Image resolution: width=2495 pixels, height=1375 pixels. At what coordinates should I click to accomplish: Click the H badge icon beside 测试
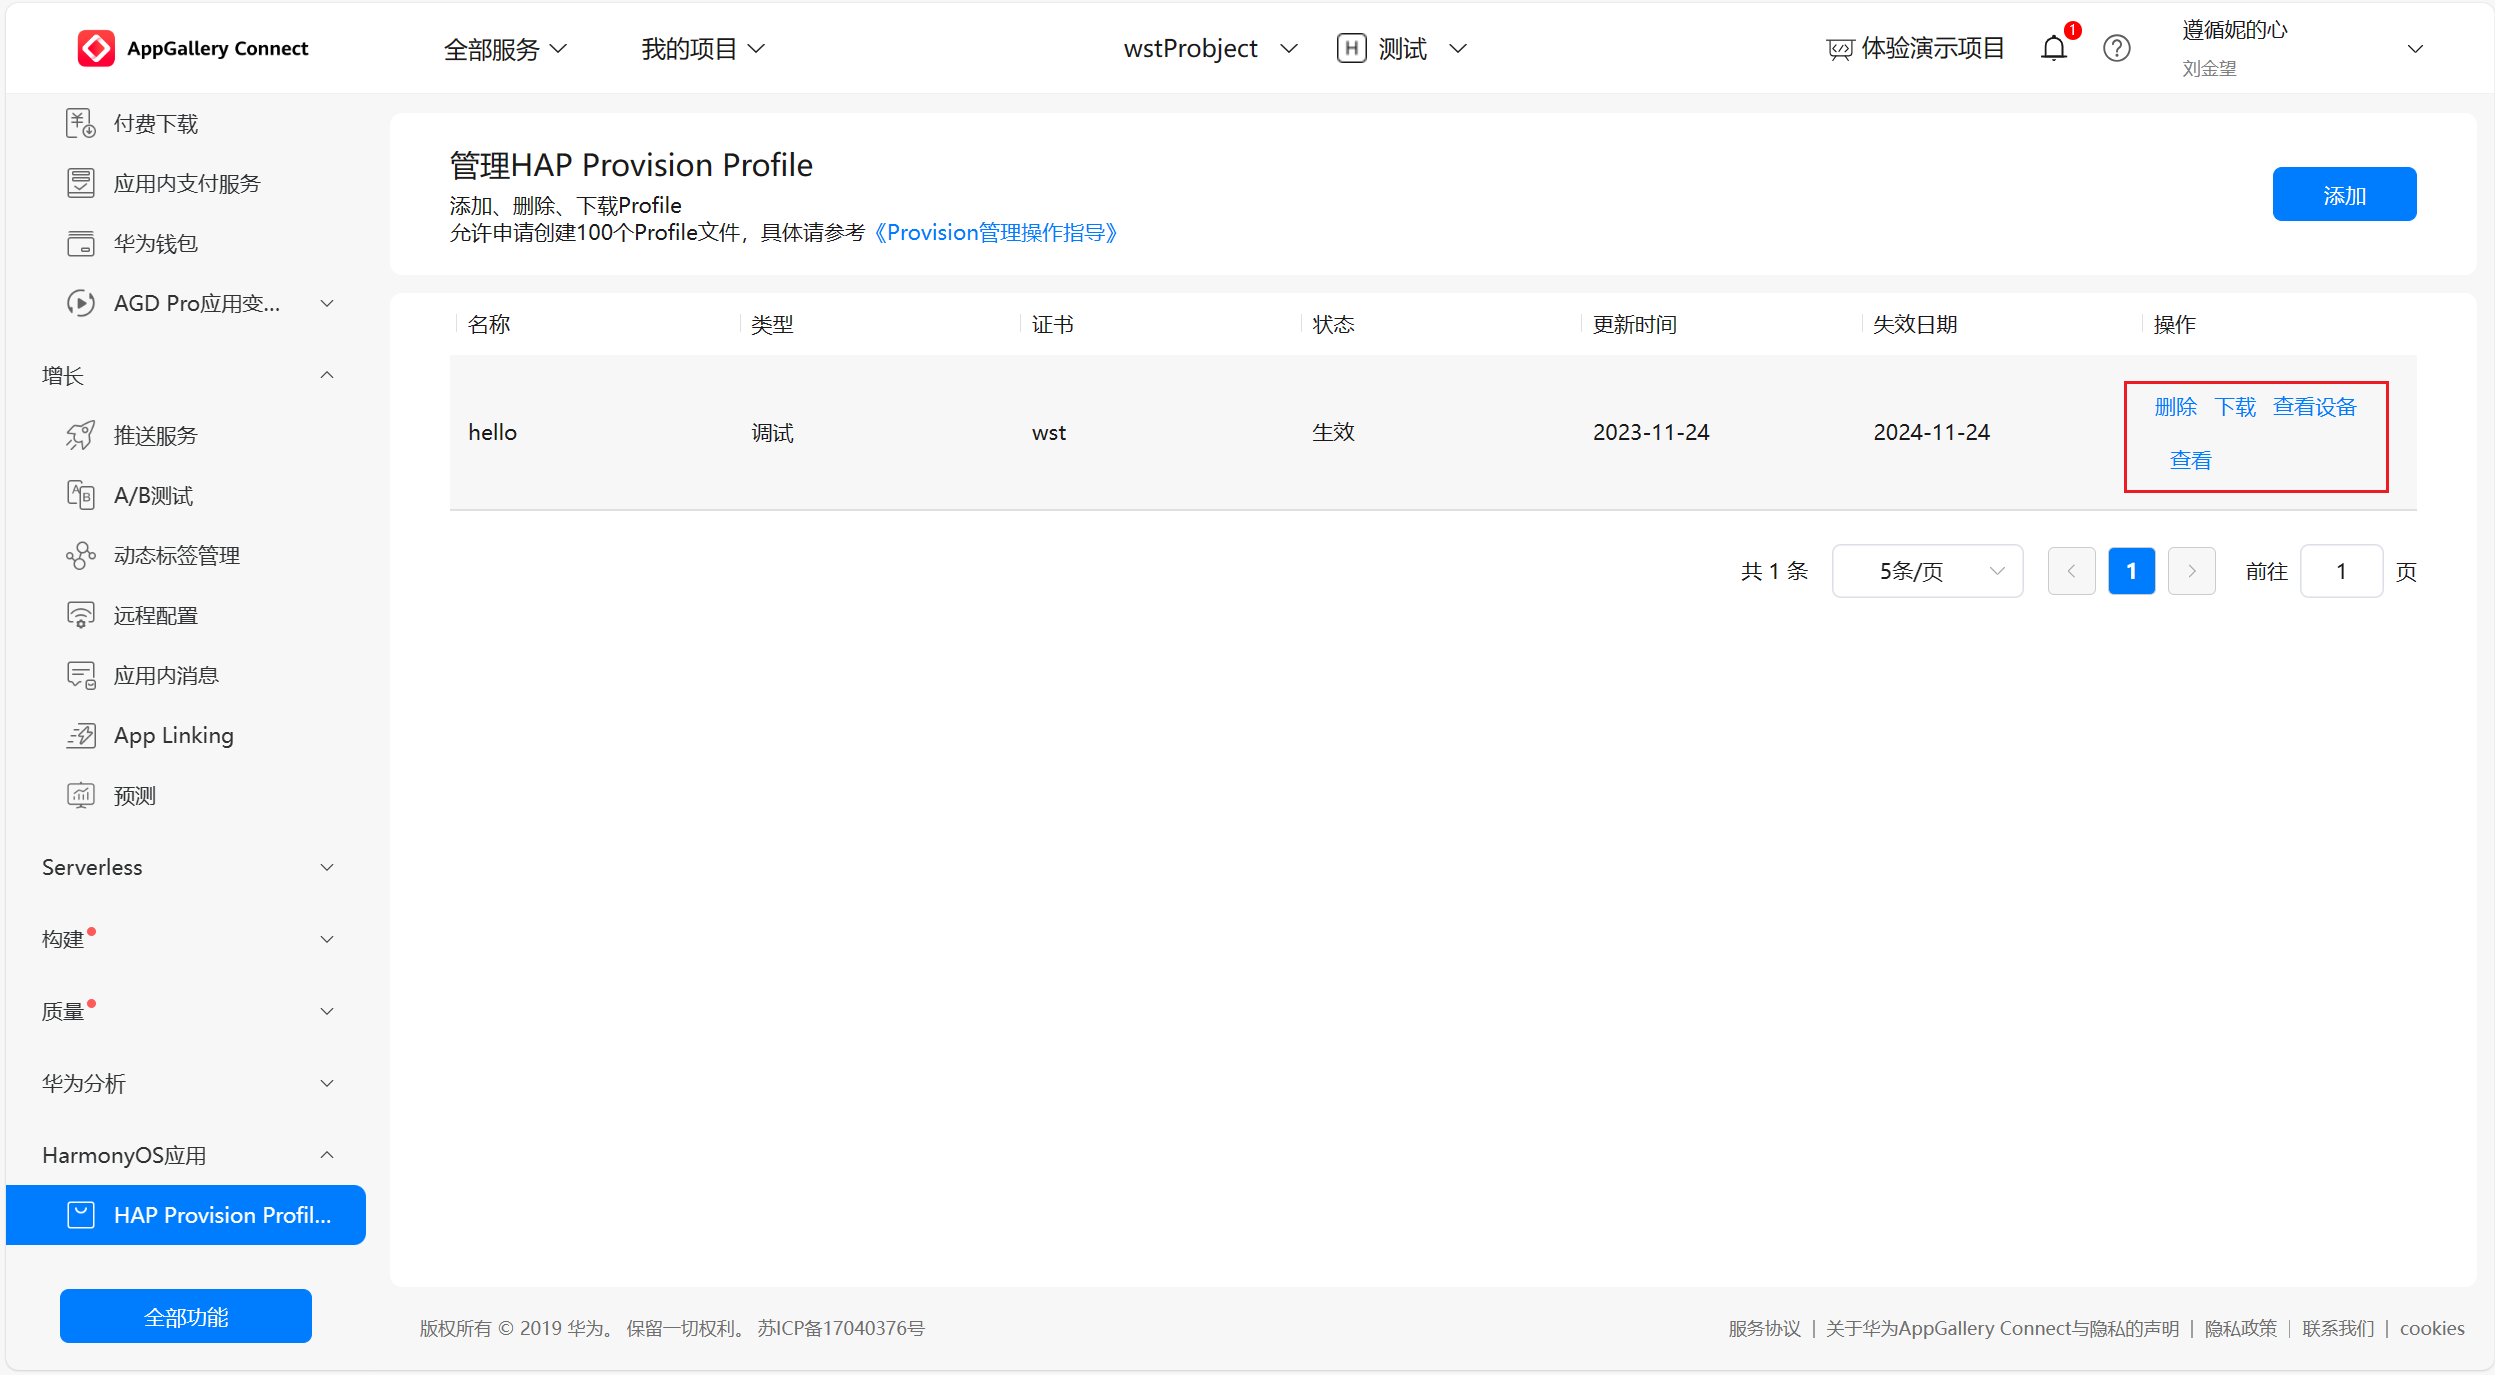(1351, 48)
